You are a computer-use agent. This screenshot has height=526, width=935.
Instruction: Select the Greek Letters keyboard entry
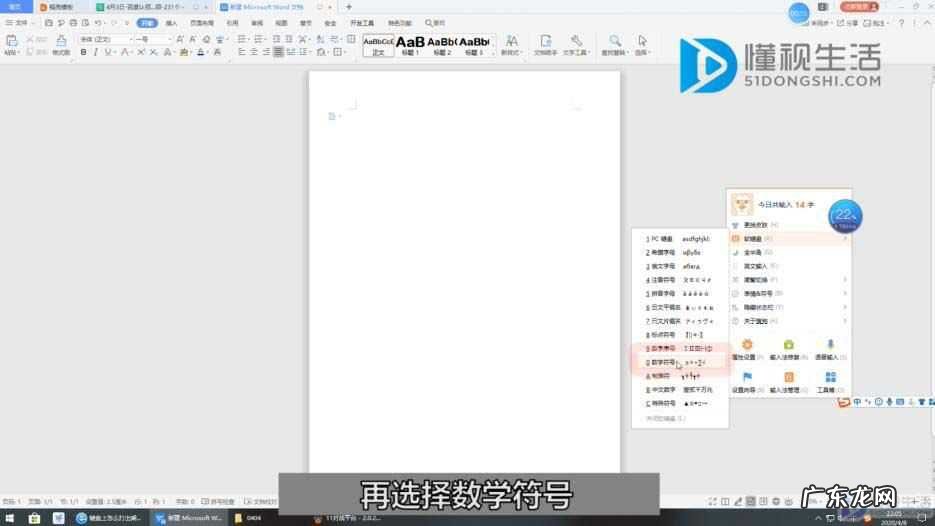point(680,252)
